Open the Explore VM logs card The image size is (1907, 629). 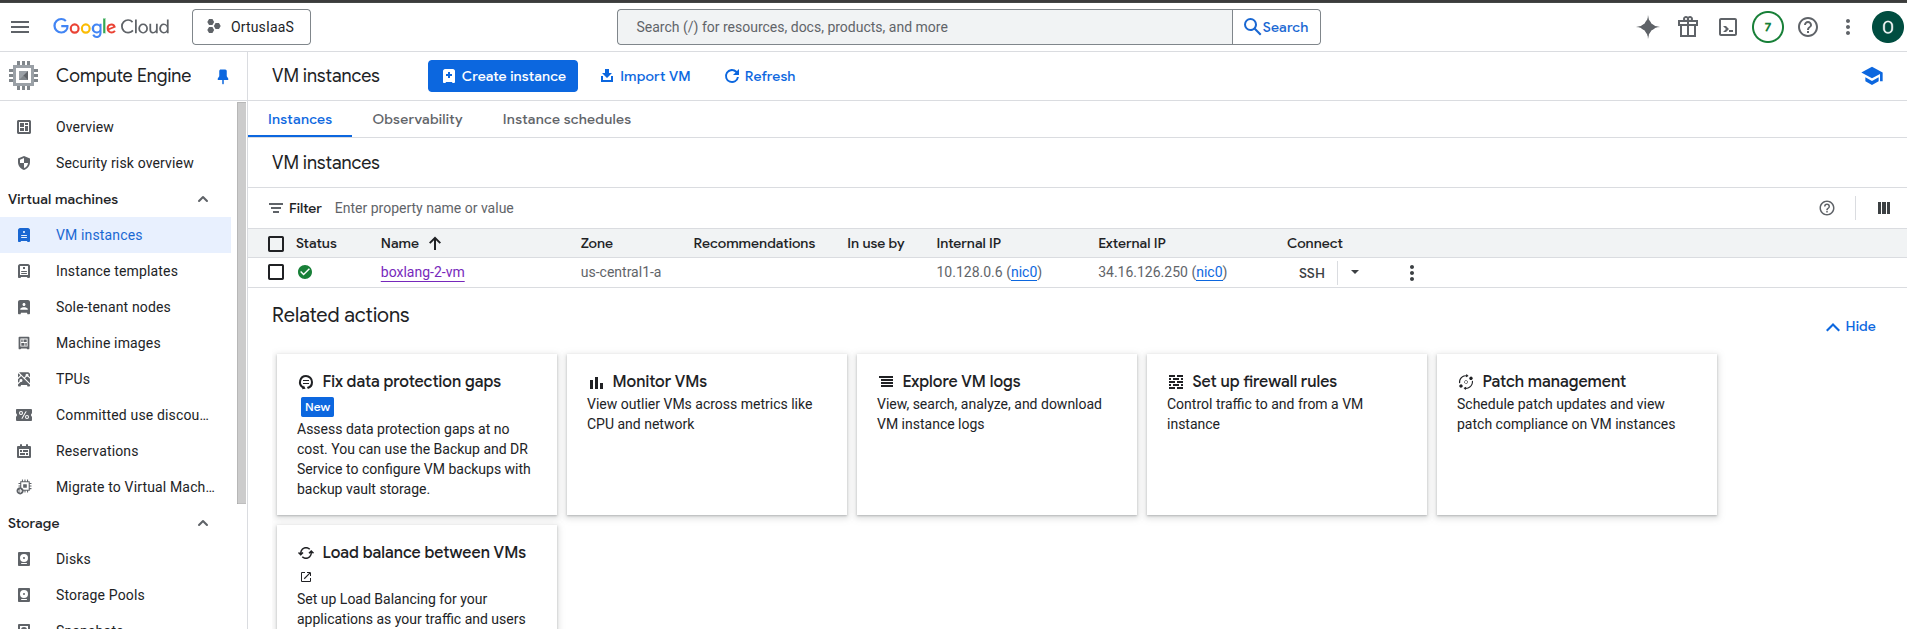click(x=997, y=435)
